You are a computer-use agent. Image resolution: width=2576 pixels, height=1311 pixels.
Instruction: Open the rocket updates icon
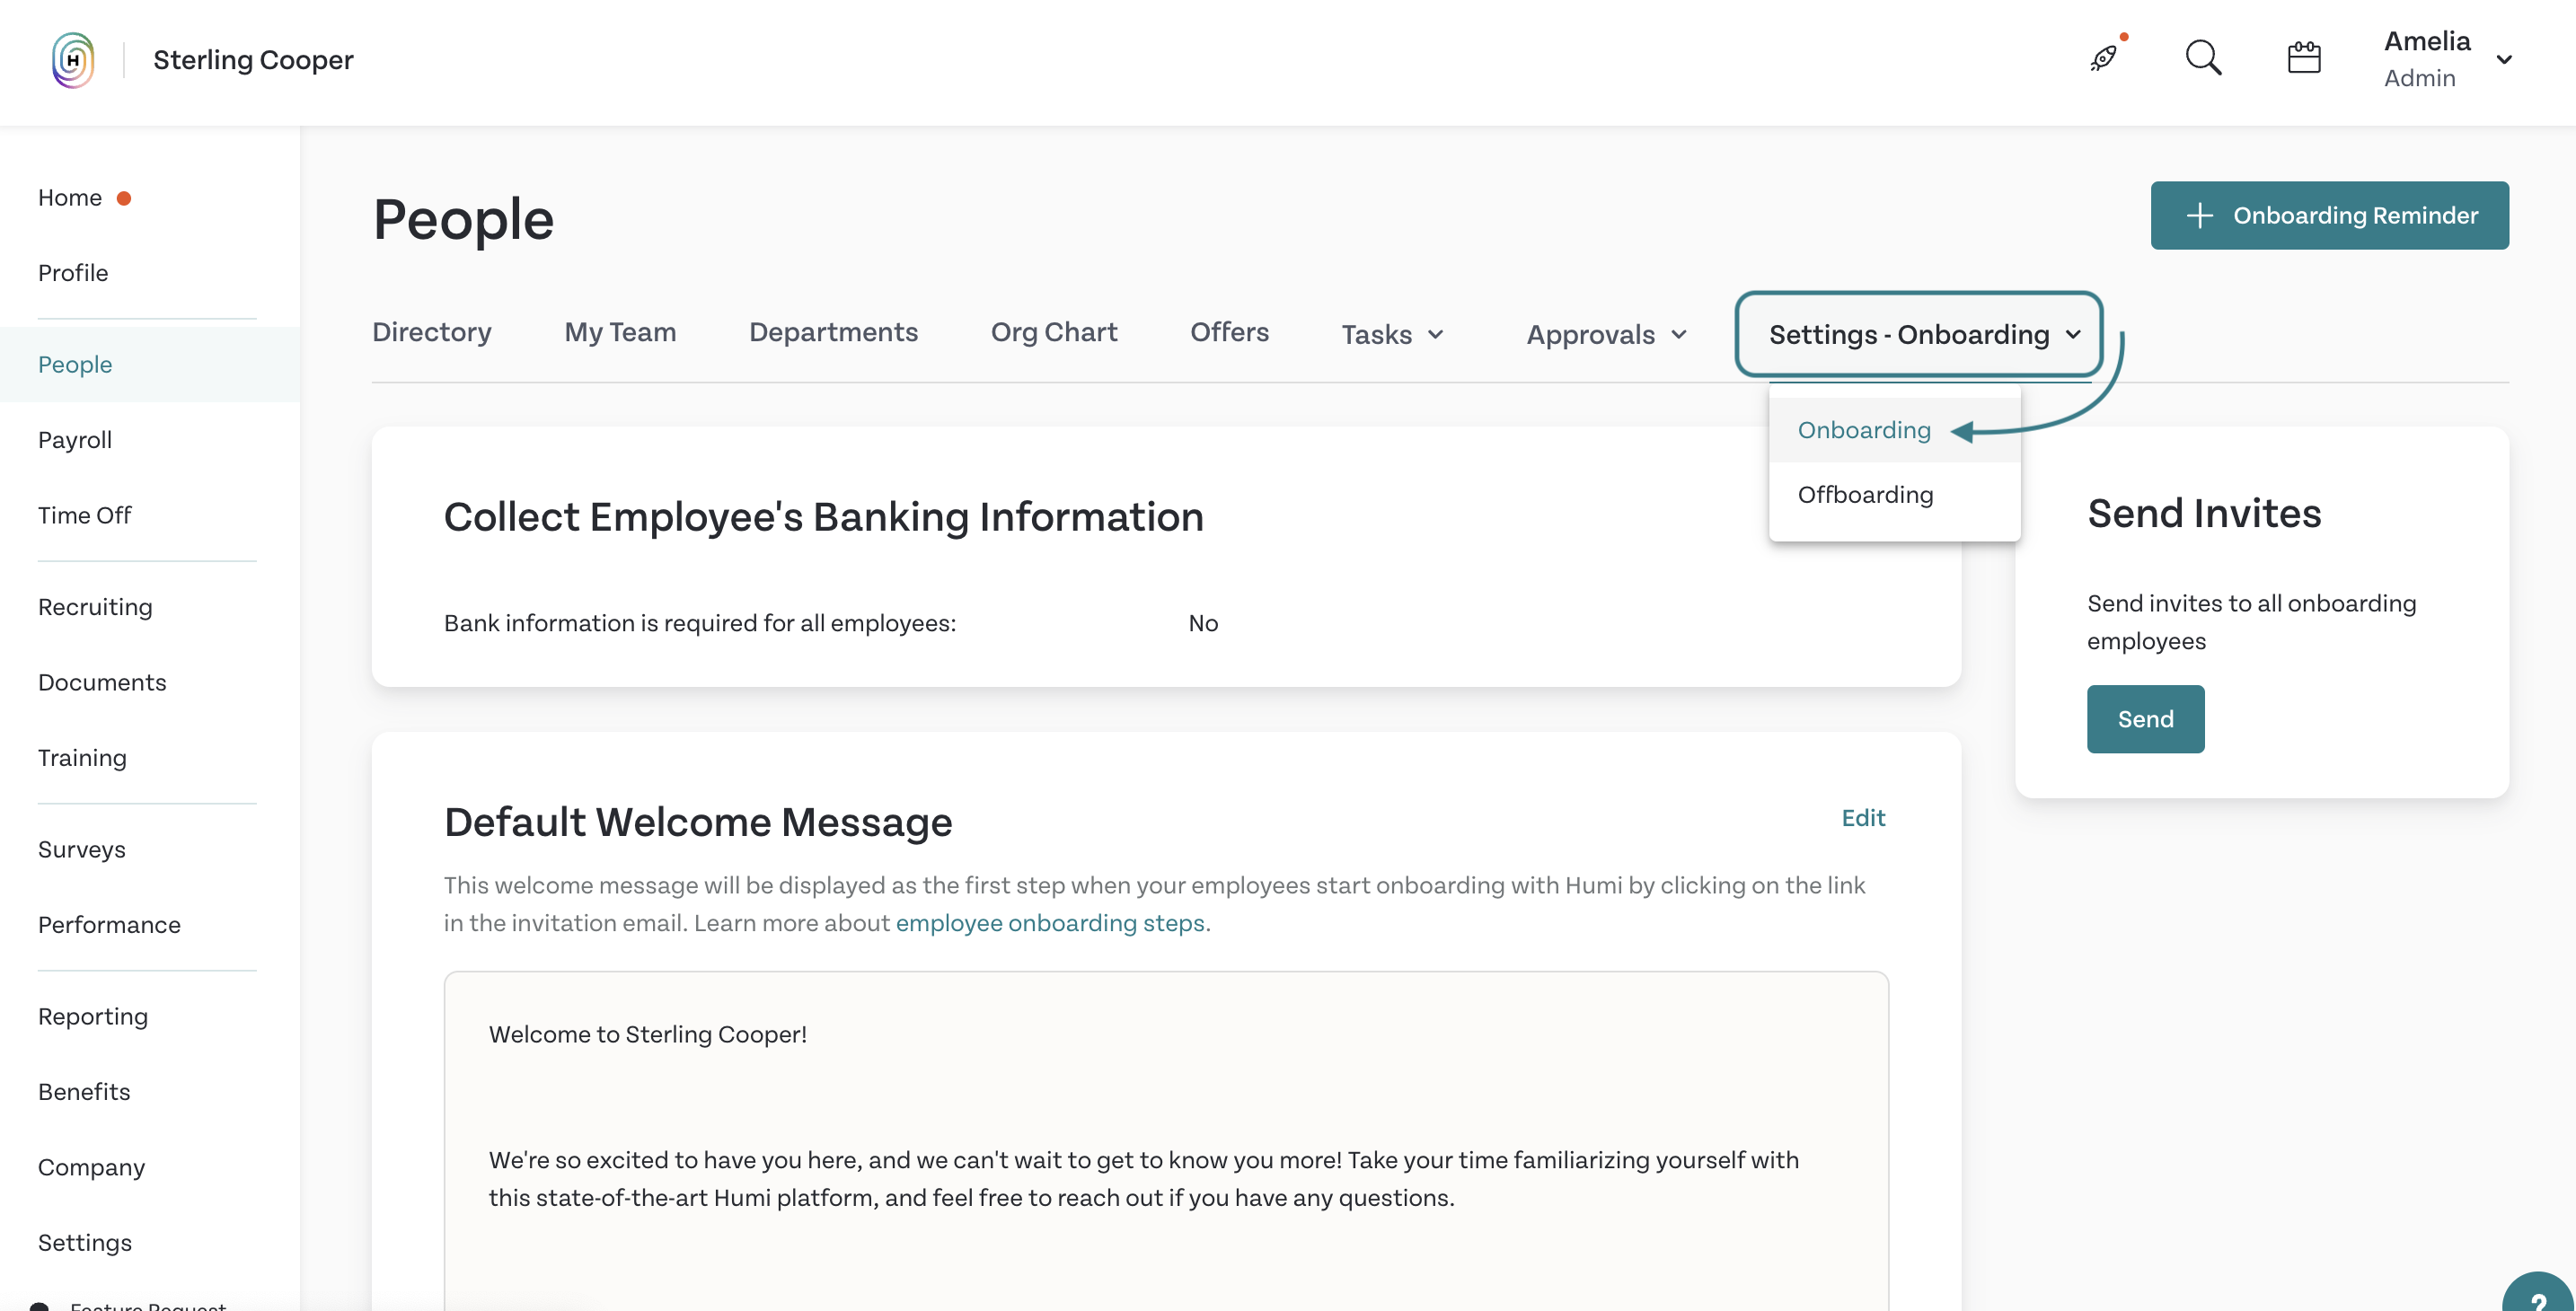2105,58
